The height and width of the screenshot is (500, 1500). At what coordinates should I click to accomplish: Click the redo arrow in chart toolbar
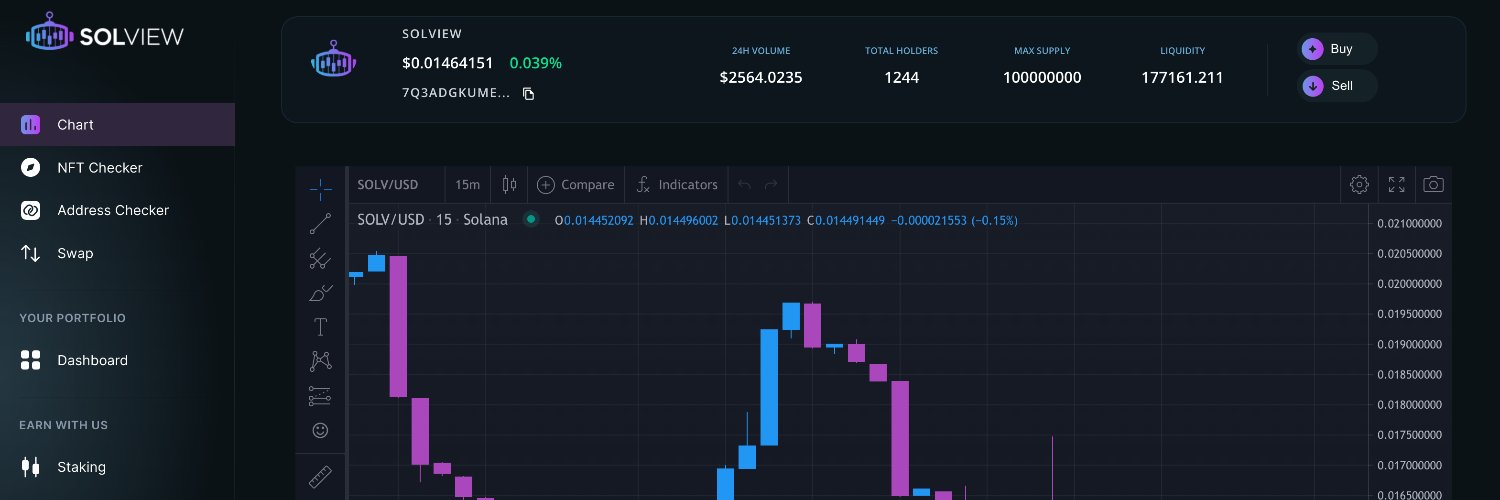point(771,185)
